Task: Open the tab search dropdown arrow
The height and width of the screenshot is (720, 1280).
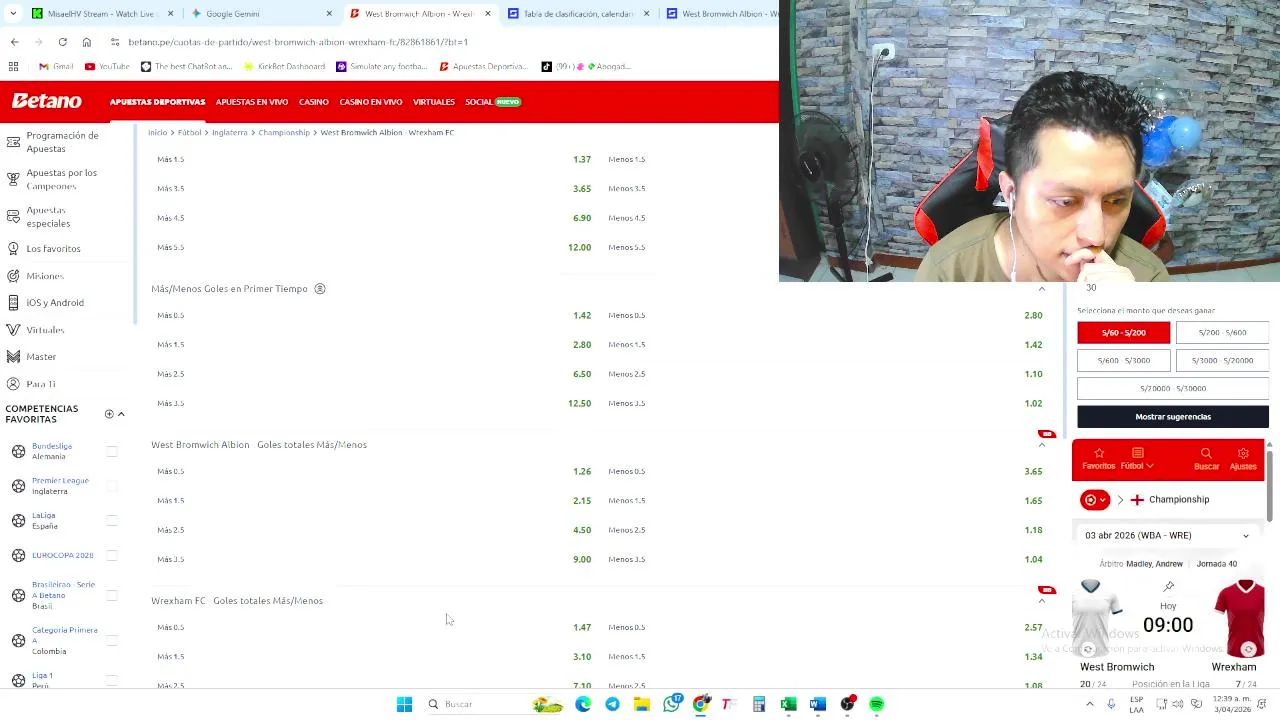Action: (x=12, y=14)
